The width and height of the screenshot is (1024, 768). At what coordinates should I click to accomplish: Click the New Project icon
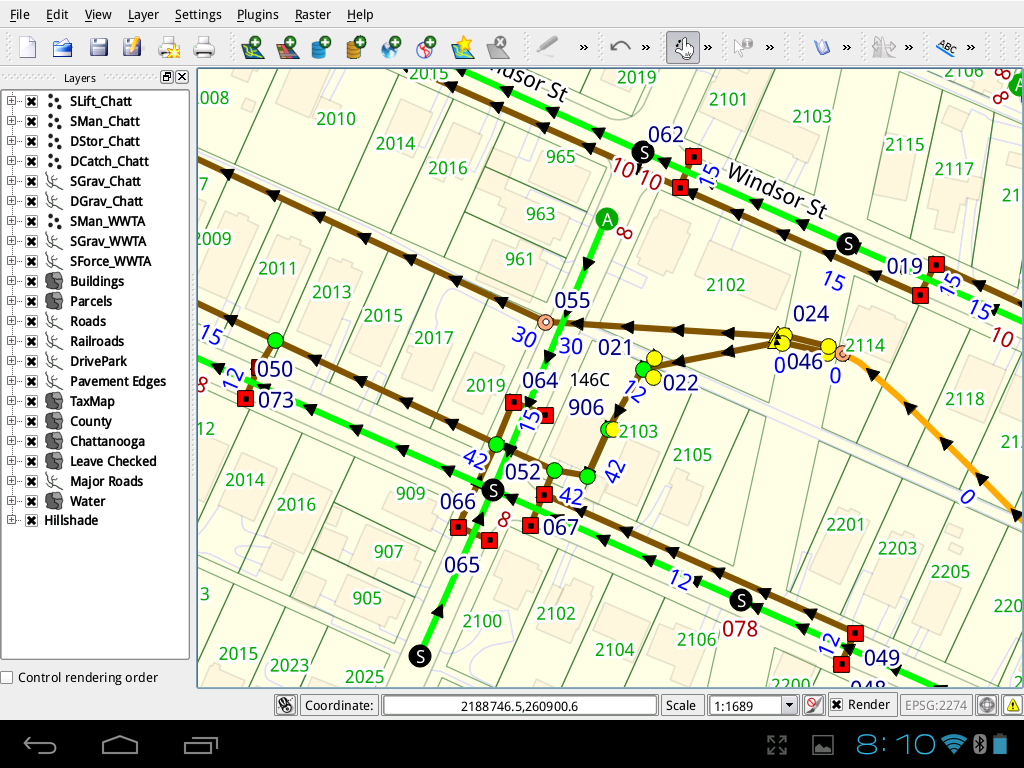tap(28, 47)
